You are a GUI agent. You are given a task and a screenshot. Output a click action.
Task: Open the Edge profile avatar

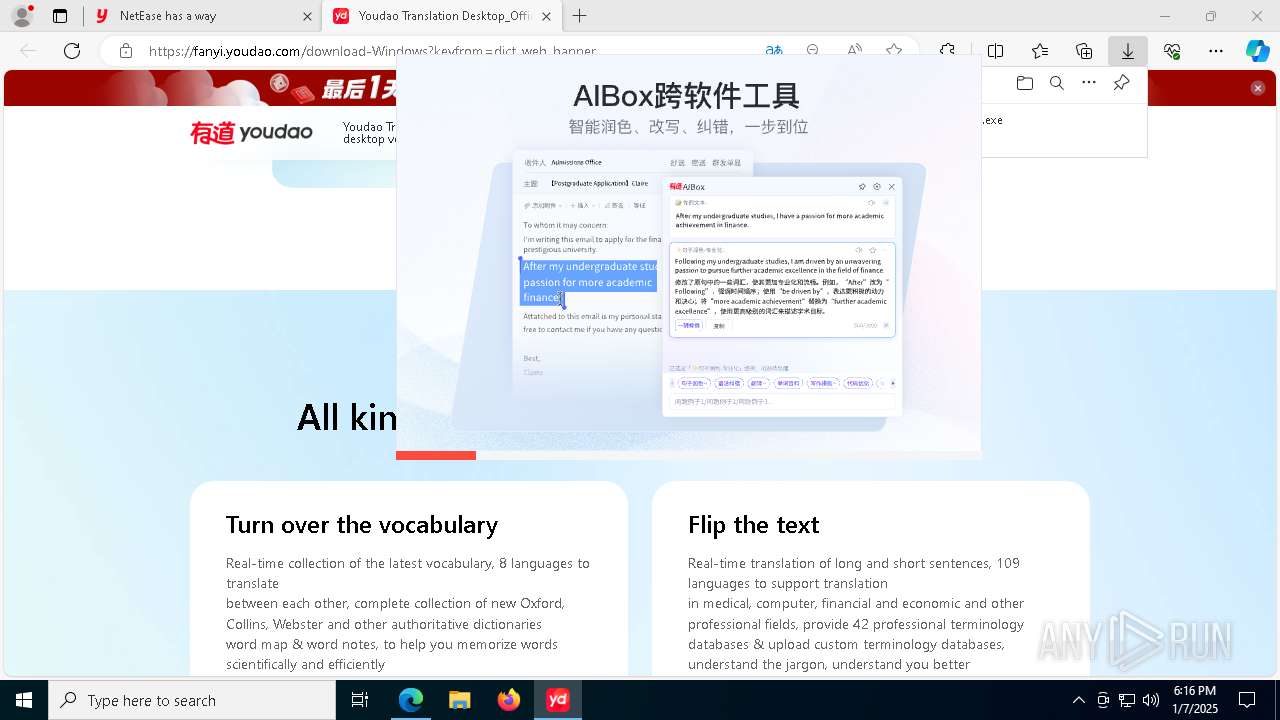coord(22,16)
